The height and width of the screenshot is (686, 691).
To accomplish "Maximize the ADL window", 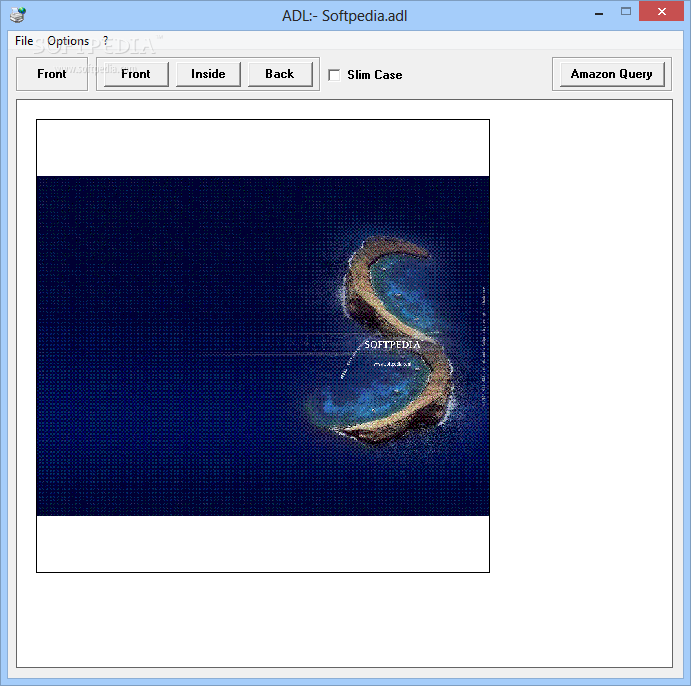I will [626, 12].
